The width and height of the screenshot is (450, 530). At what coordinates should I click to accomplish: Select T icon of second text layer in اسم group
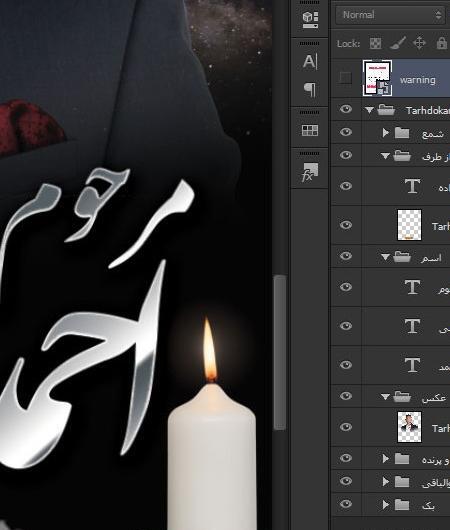coord(412,326)
